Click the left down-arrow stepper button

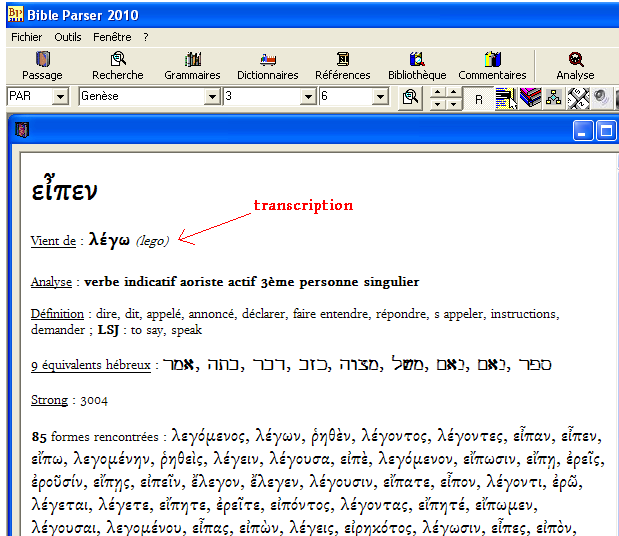(437, 104)
